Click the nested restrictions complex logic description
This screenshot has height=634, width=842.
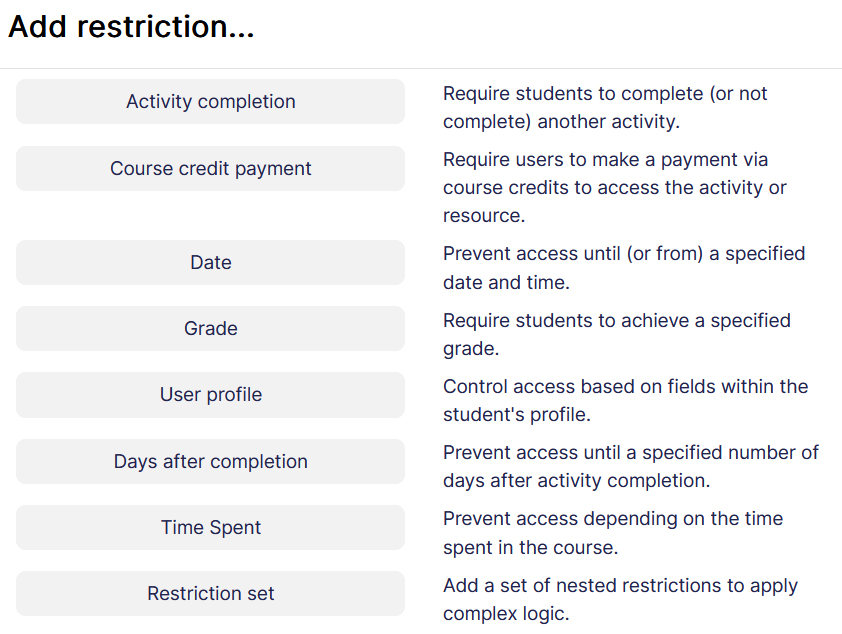(620, 599)
